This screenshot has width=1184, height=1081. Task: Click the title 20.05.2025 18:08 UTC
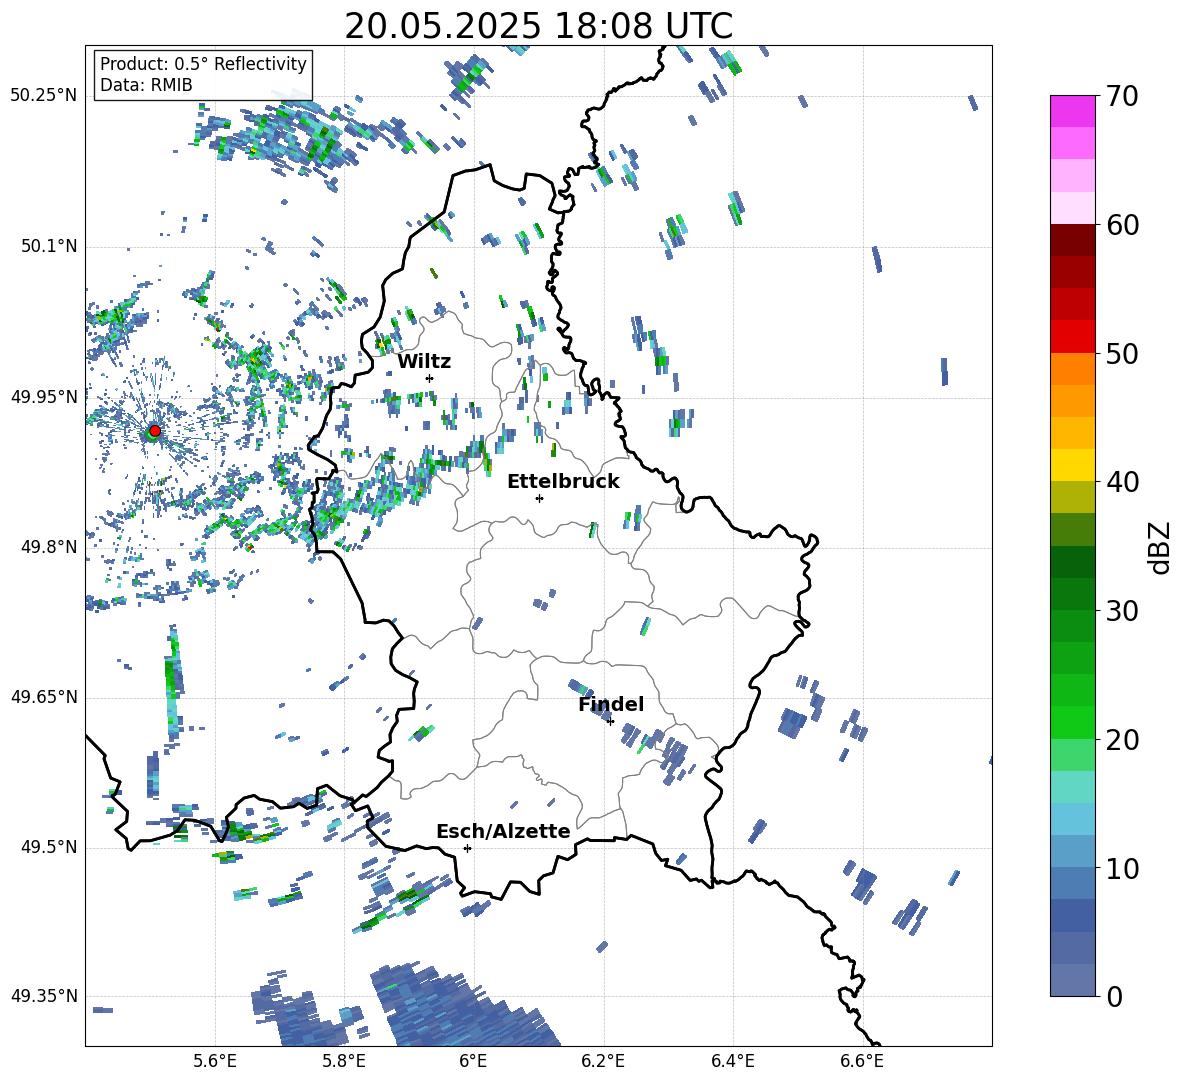538,26
